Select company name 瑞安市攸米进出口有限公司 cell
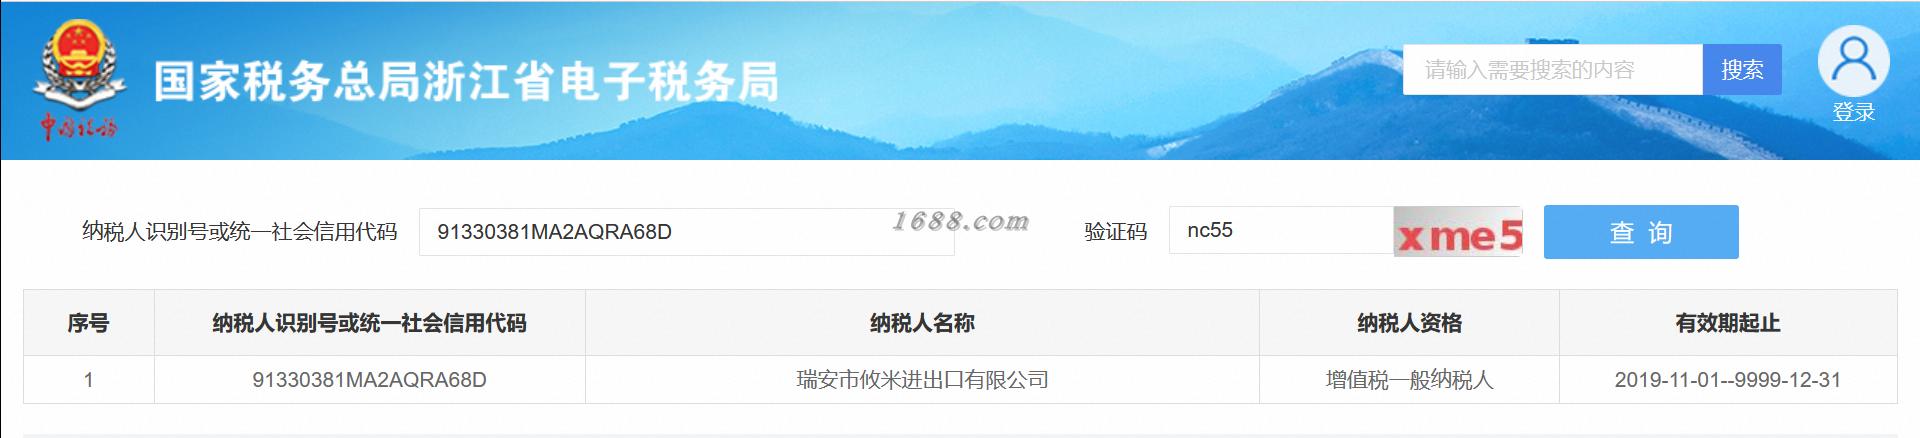The height and width of the screenshot is (438, 1920). coord(922,380)
